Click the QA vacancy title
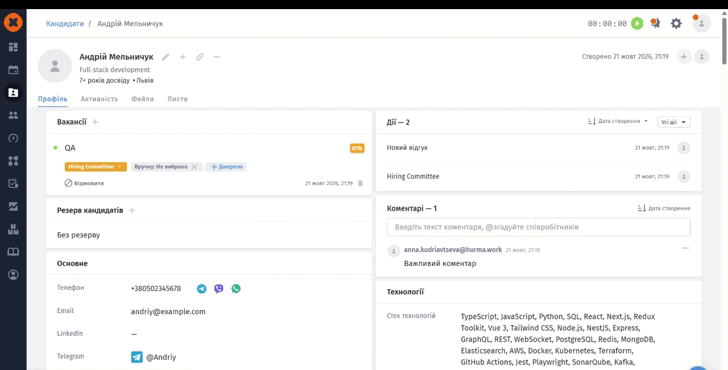Viewport: 728px width, 370px height. pyautogui.click(x=70, y=148)
